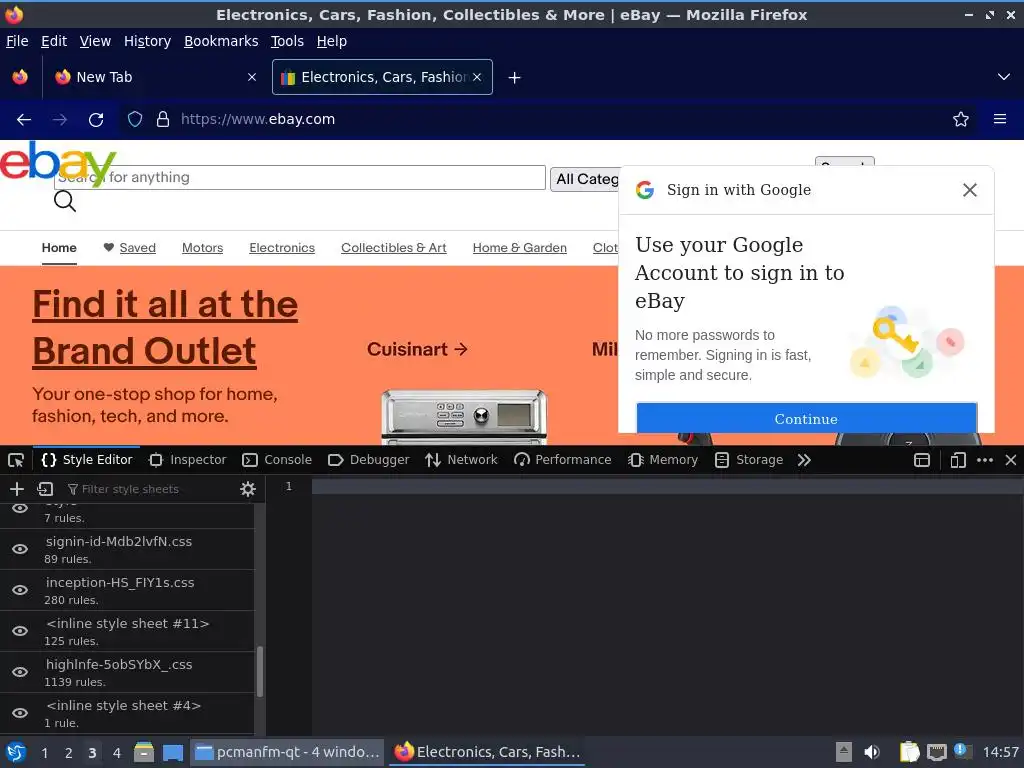Open the Firefox hamburger menu
This screenshot has height=768, width=1024.
coord(999,119)
